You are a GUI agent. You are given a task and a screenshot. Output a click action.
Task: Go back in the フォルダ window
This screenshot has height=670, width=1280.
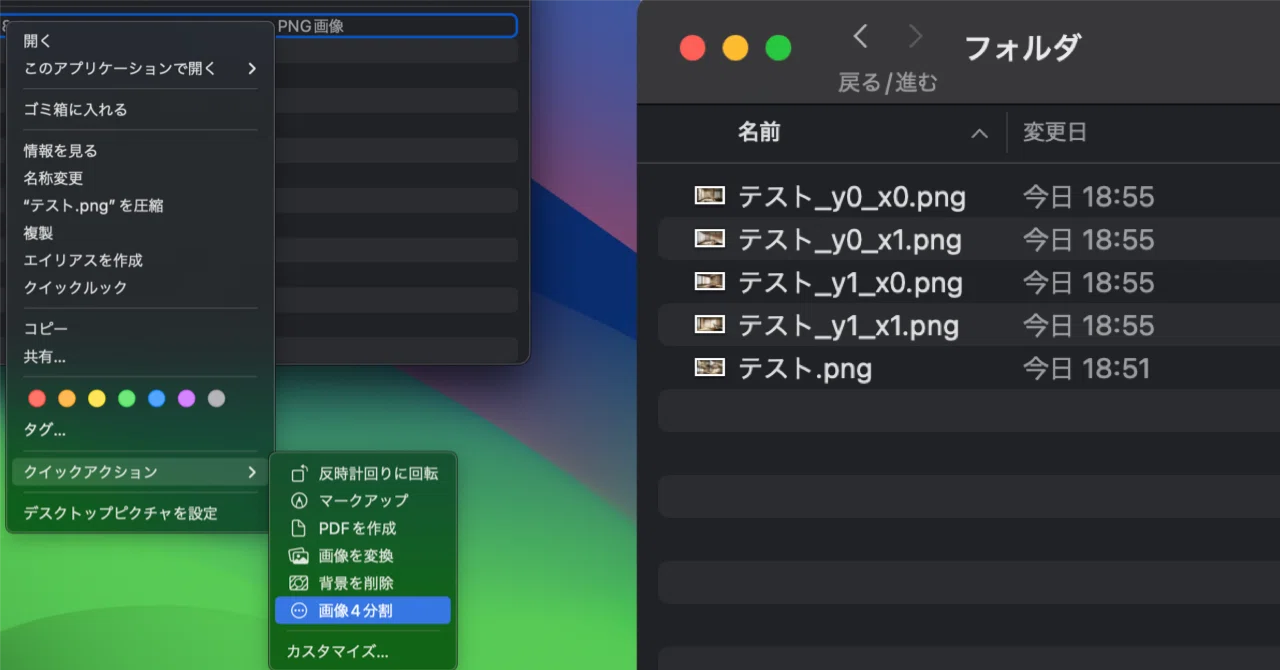click(860, 37)
